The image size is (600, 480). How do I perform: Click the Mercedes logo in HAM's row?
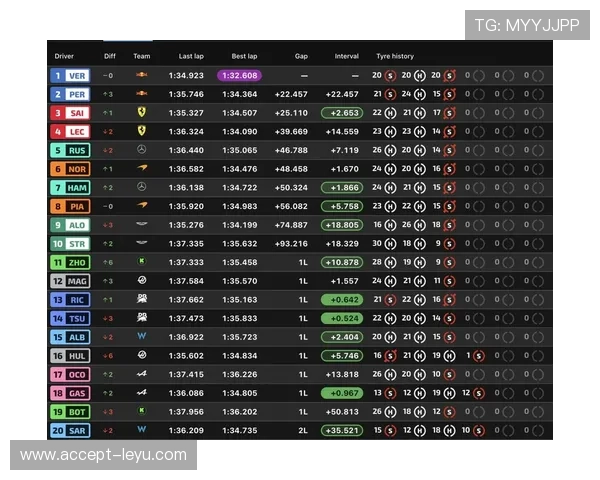pos(142,187)
